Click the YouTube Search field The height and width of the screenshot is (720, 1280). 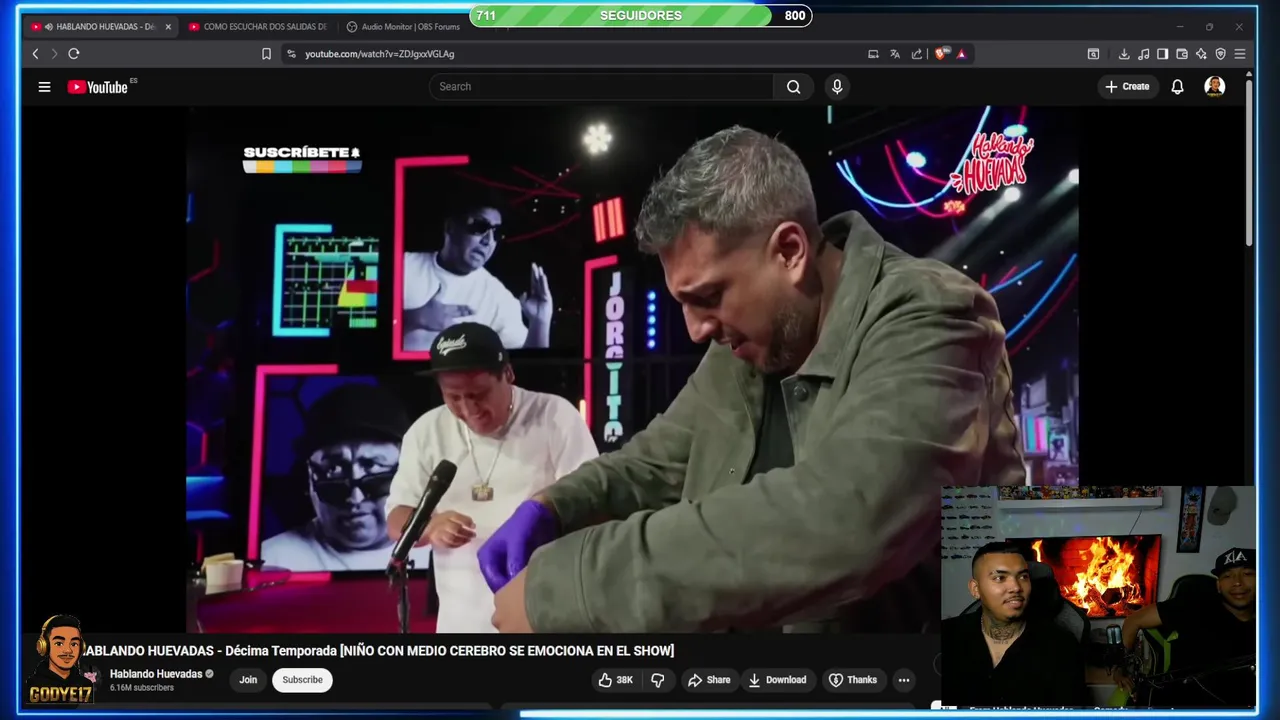click(x=602, y=87)
